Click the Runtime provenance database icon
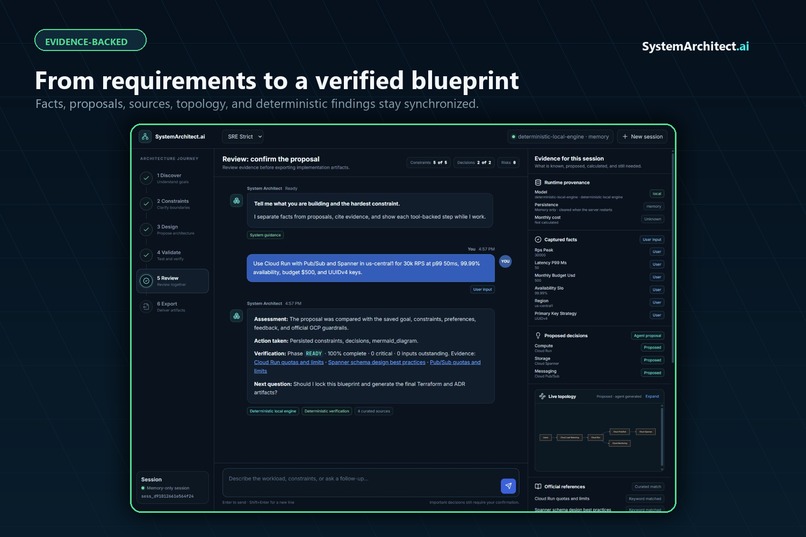This screenshot has width=806, height=537. [538, 182]
